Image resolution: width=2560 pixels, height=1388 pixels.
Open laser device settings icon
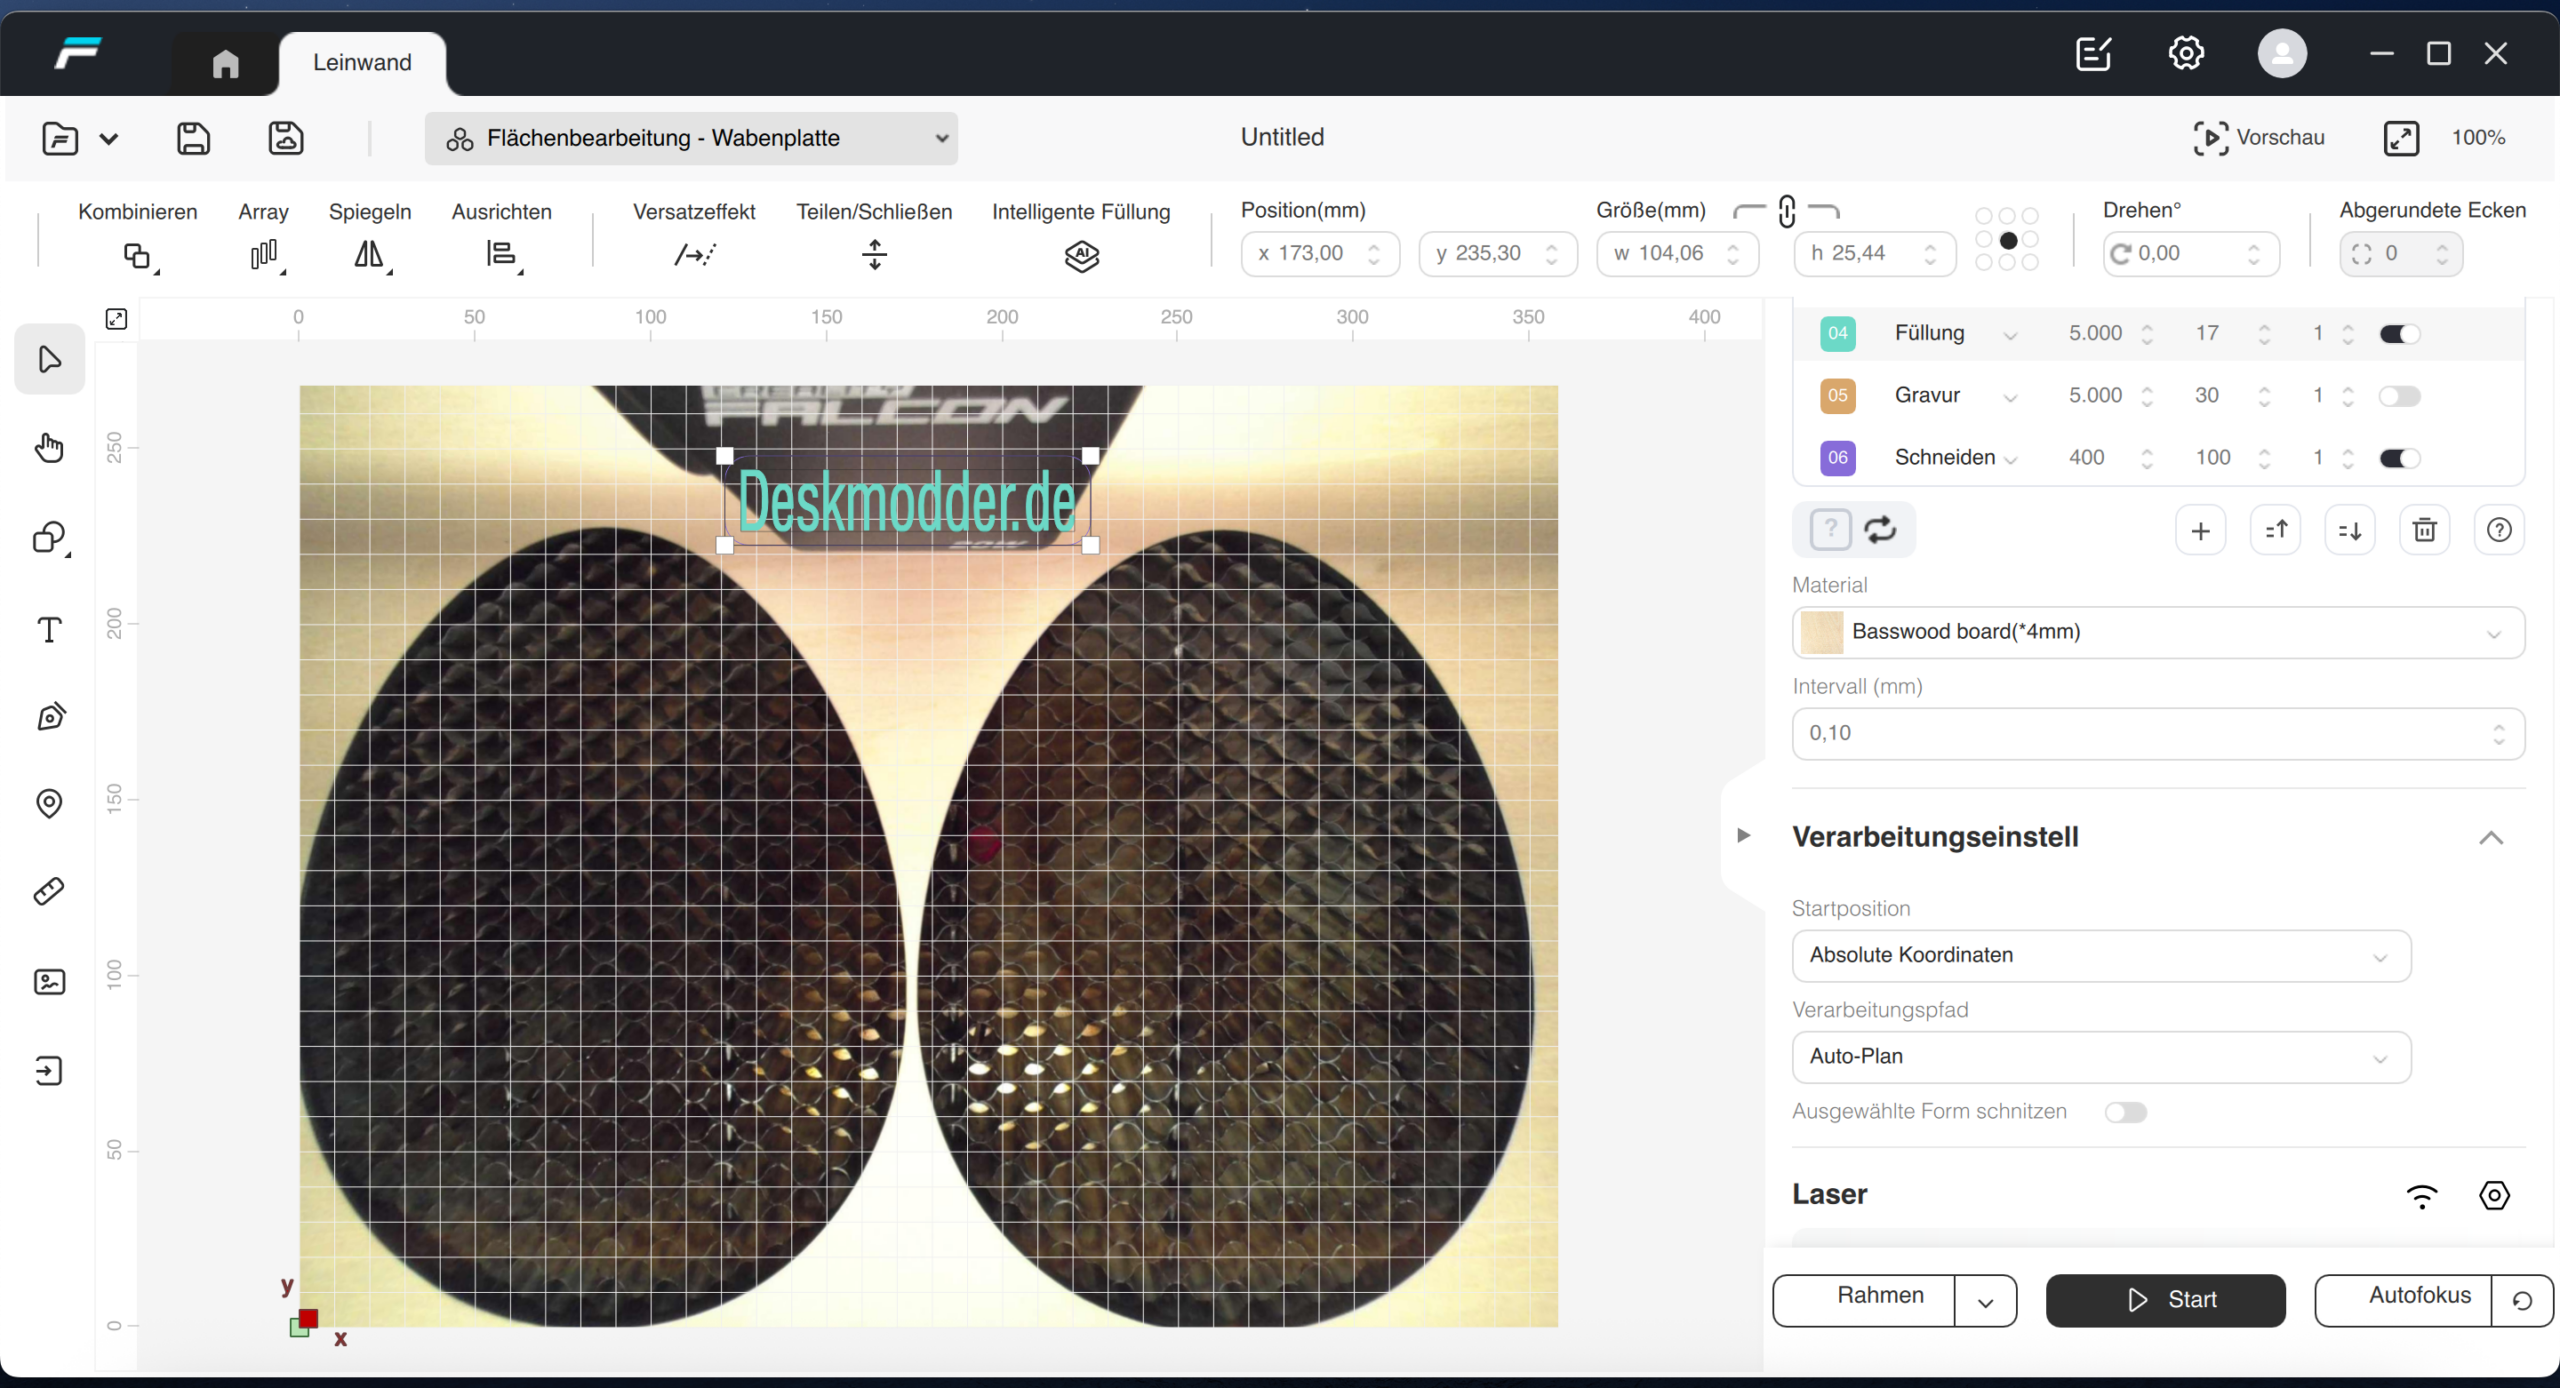pyautogui.click(x=2494, y=1195)
